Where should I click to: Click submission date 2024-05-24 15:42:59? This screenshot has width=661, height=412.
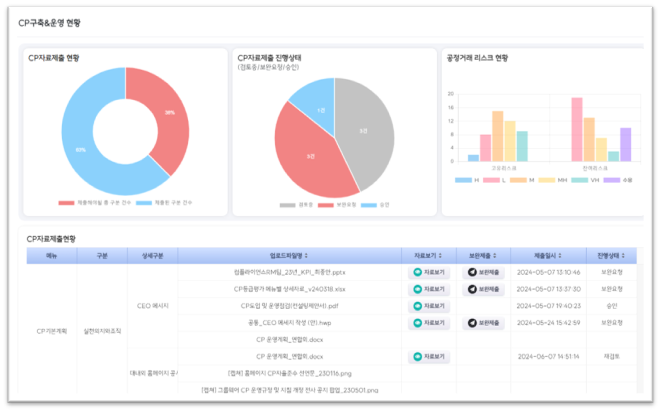(x=548, y=323)
